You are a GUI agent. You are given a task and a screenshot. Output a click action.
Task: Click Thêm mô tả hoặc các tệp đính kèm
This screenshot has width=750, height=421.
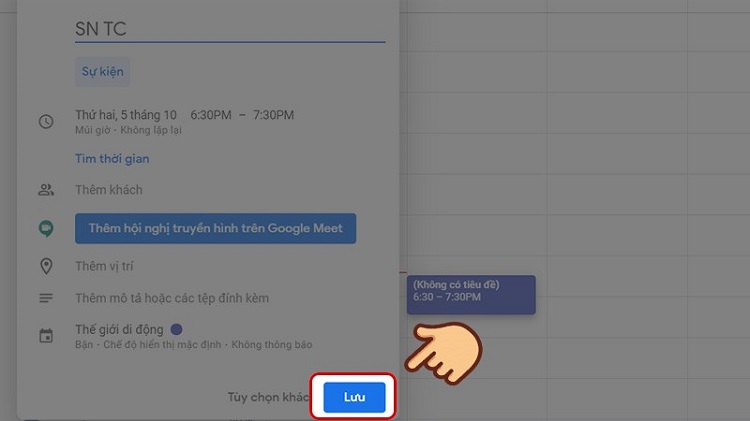(172, 298)
